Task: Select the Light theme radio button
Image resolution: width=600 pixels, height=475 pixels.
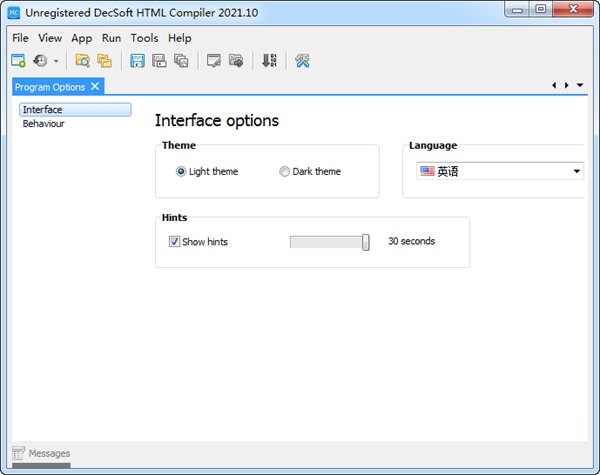Action: pos(181,171)
